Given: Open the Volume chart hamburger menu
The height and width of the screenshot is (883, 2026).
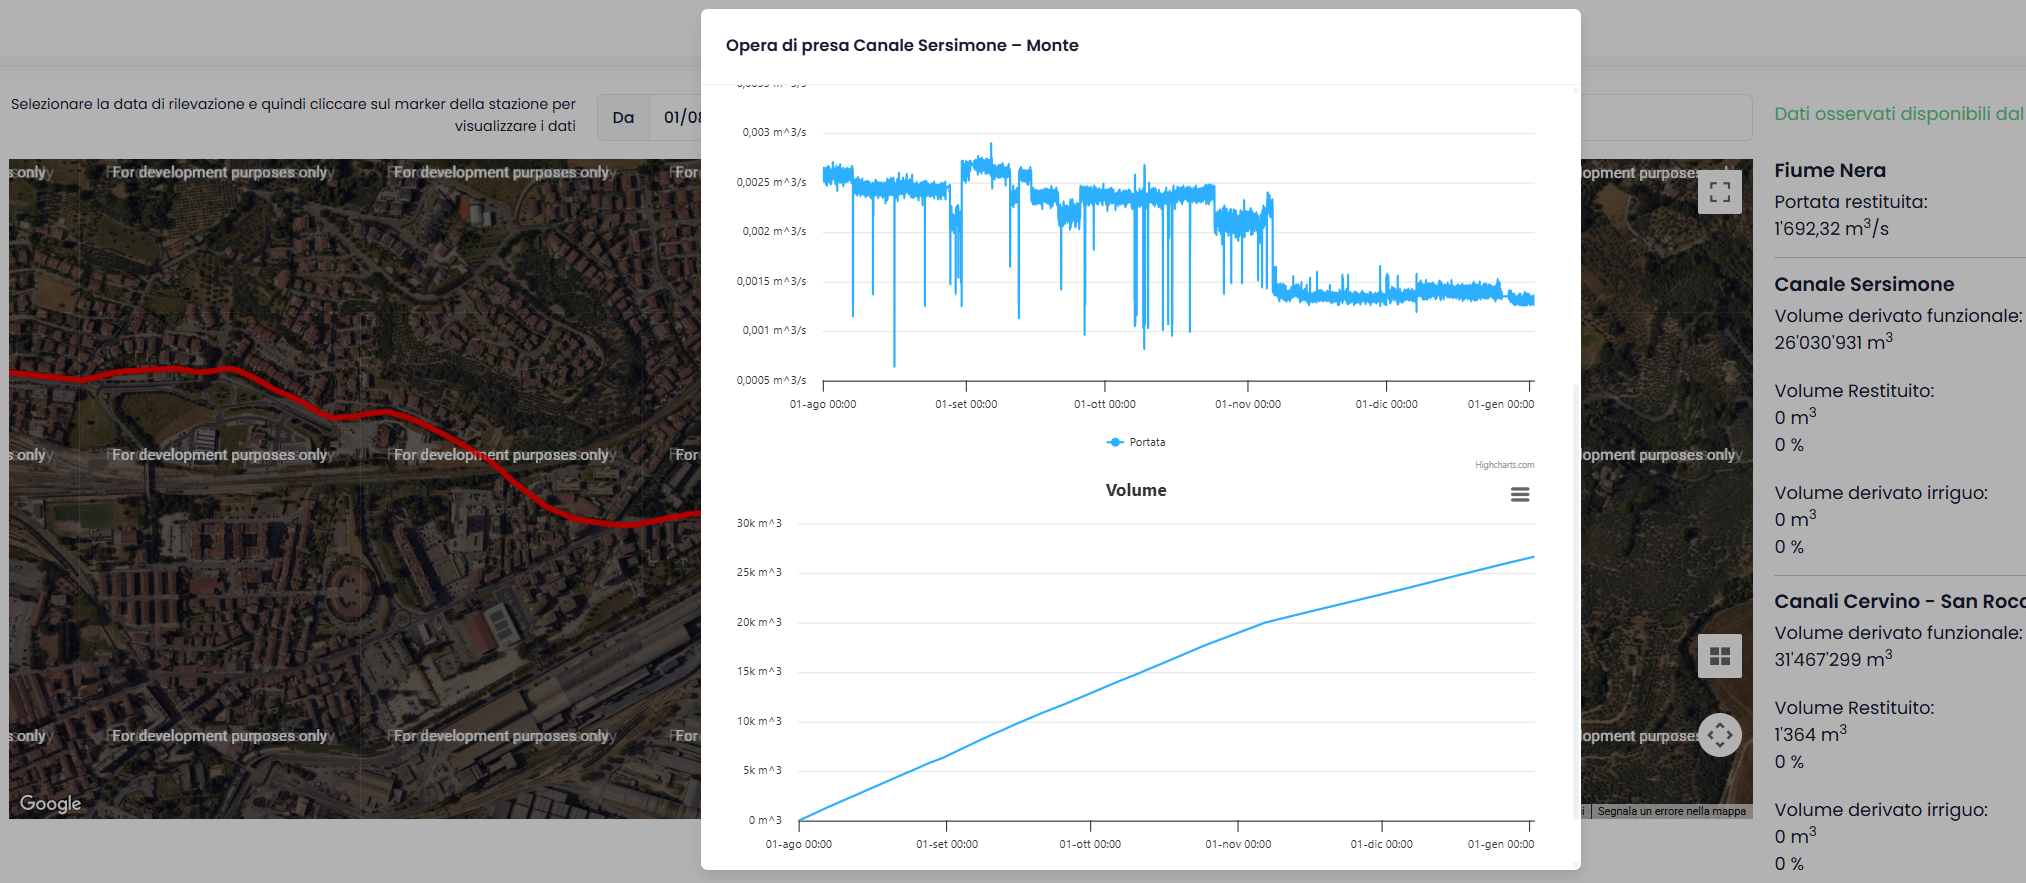Looking at the screenshot, I should click(x=1519, y=494).
